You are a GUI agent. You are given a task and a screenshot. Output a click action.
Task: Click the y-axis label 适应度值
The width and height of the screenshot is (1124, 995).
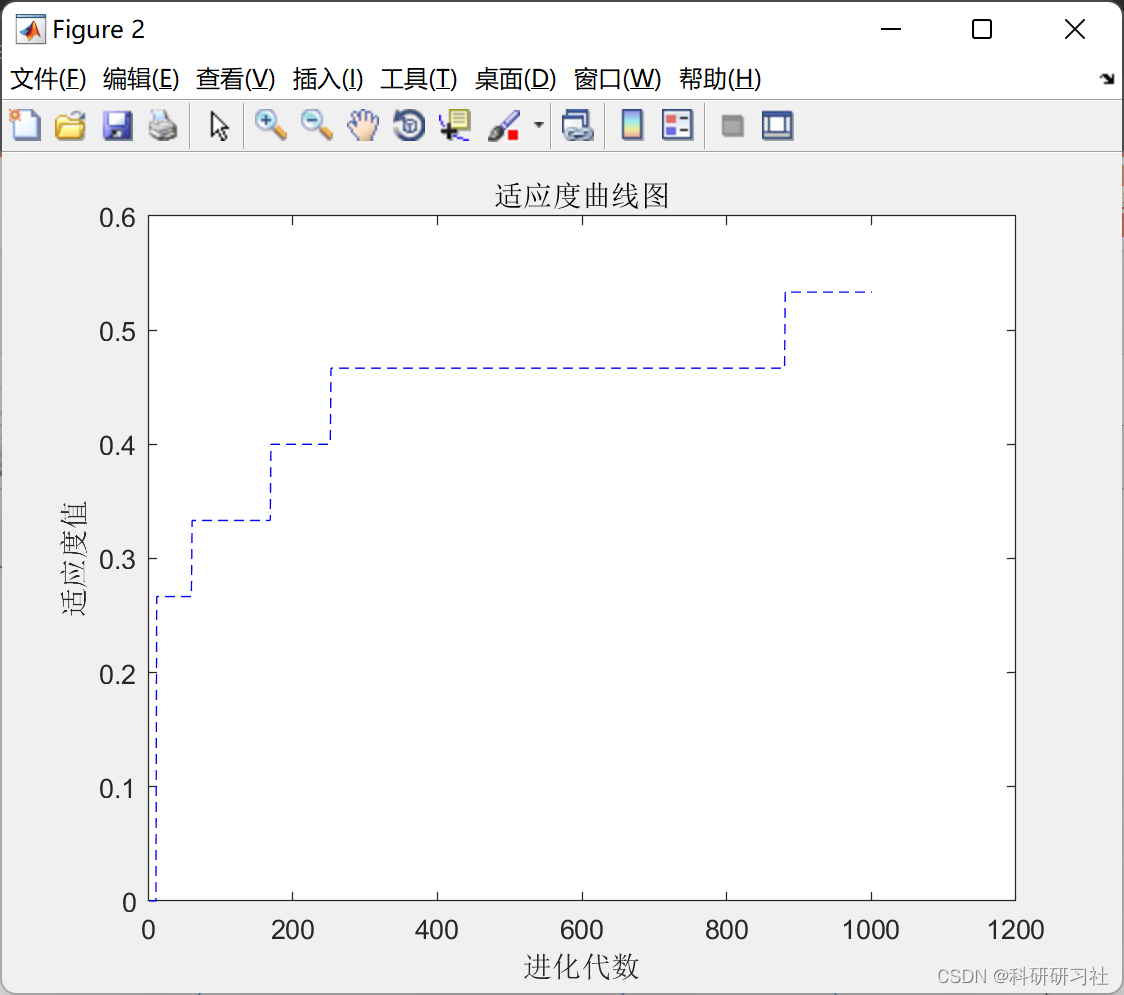pos(73,558)
